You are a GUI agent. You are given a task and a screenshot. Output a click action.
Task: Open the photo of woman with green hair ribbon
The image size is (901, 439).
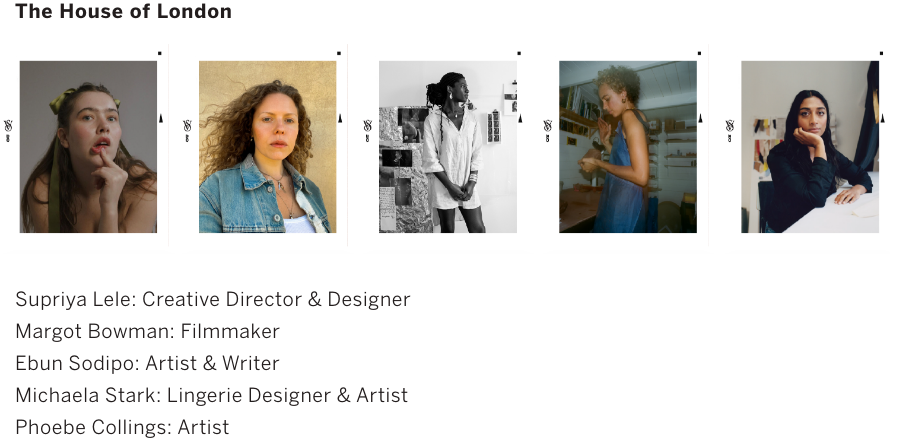(x=88, y=147)
